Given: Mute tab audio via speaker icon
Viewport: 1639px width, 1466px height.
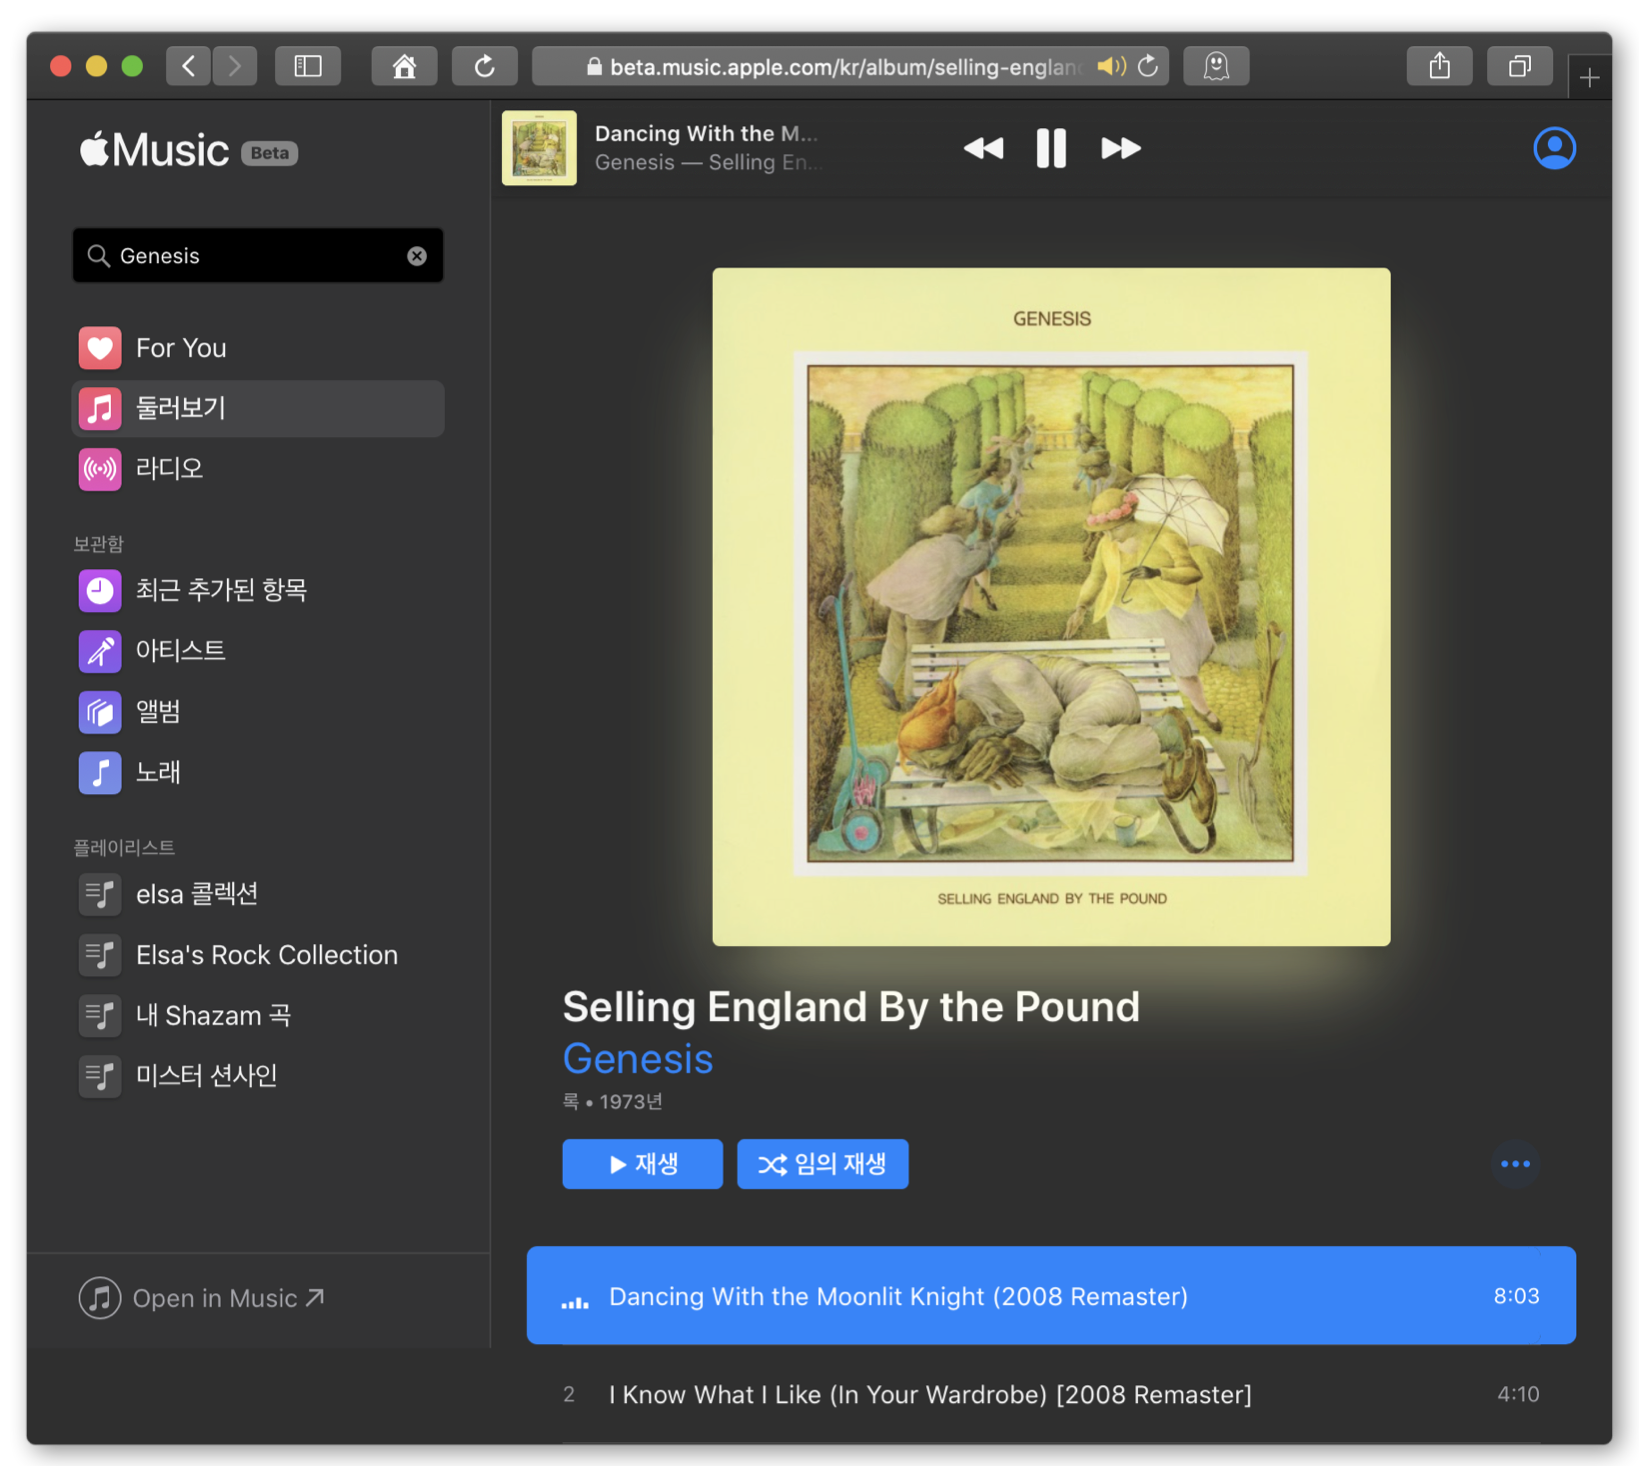Looking at the screenshot, I should (1110, 66).
